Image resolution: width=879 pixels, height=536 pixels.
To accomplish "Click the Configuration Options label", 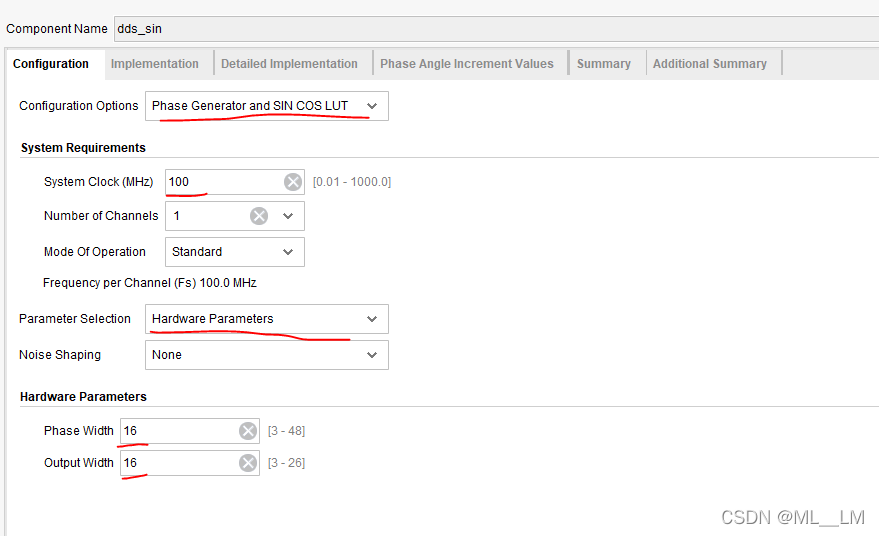I will pos(78,105).
